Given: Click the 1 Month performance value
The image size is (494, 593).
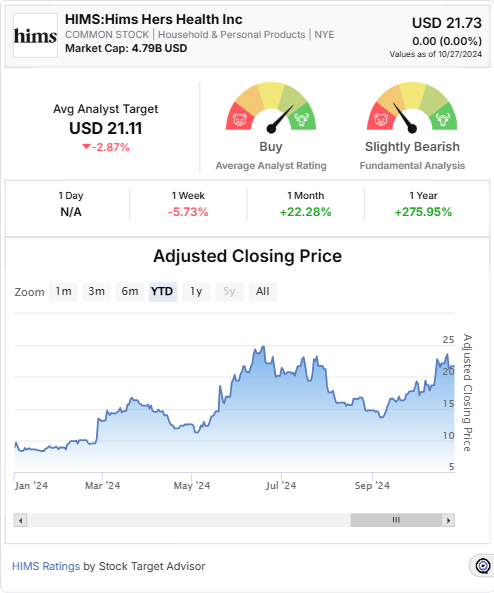Looking at the screenshot, I should [305, 212].
